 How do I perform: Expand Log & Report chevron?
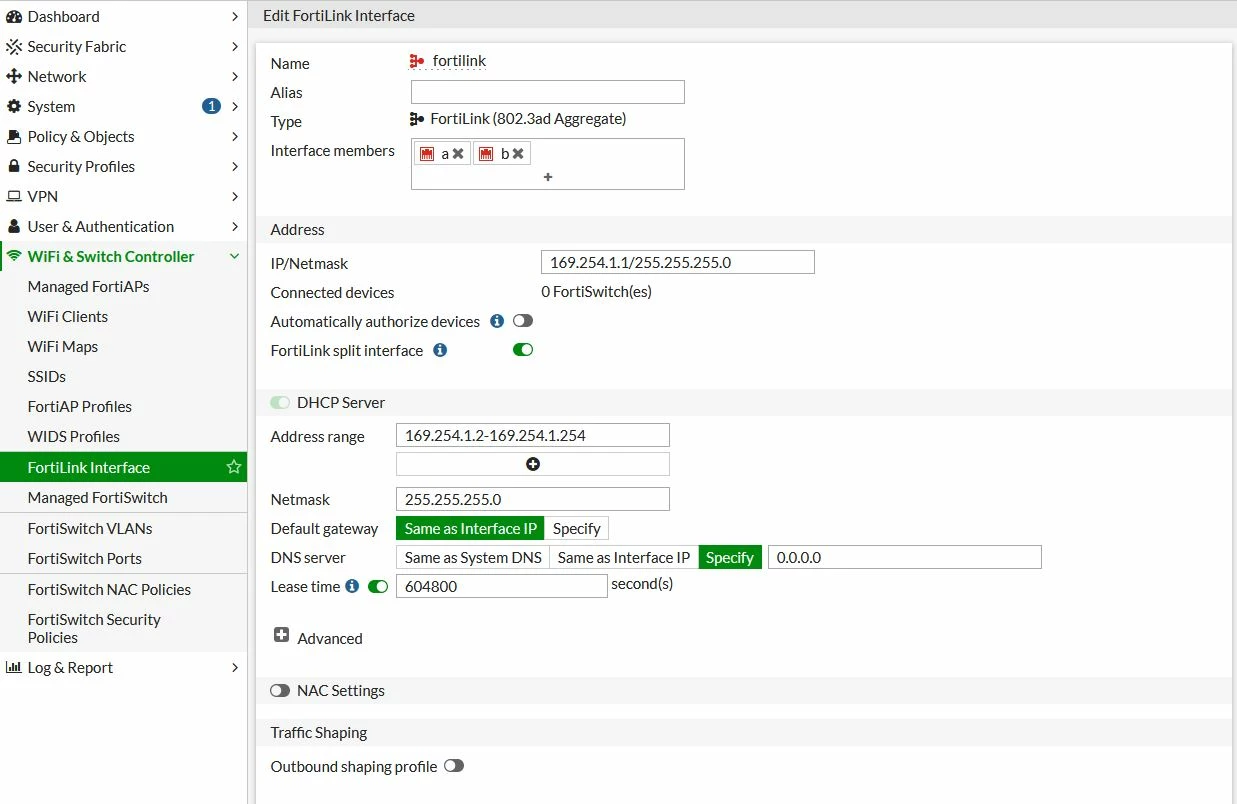click(234, 668)
